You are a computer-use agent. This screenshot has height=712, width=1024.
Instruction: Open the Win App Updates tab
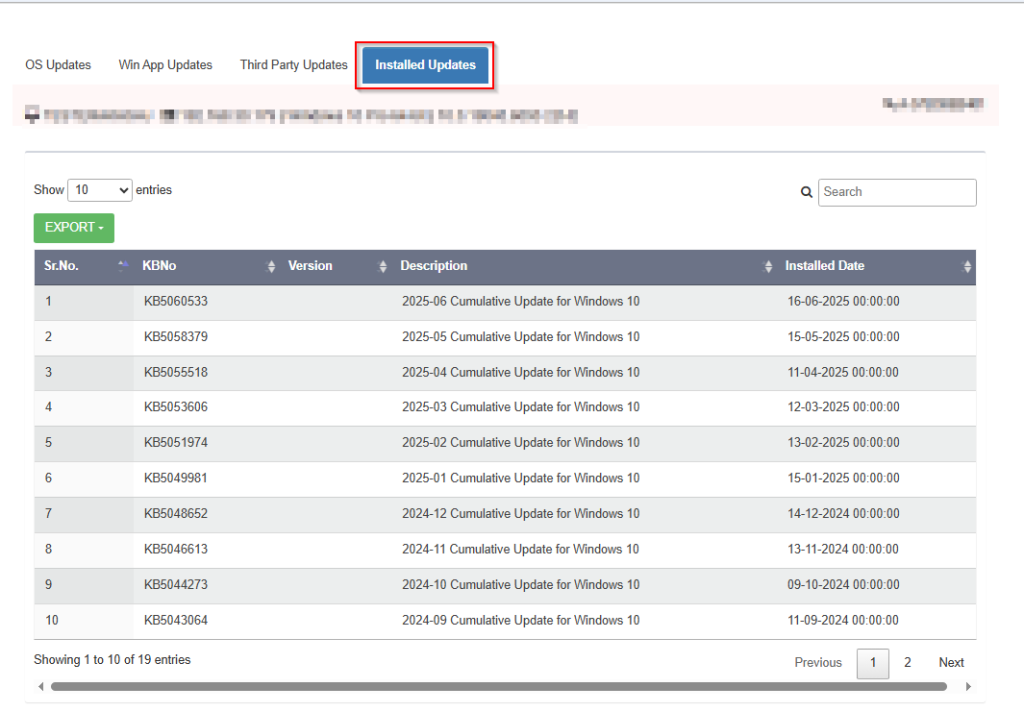165,65
